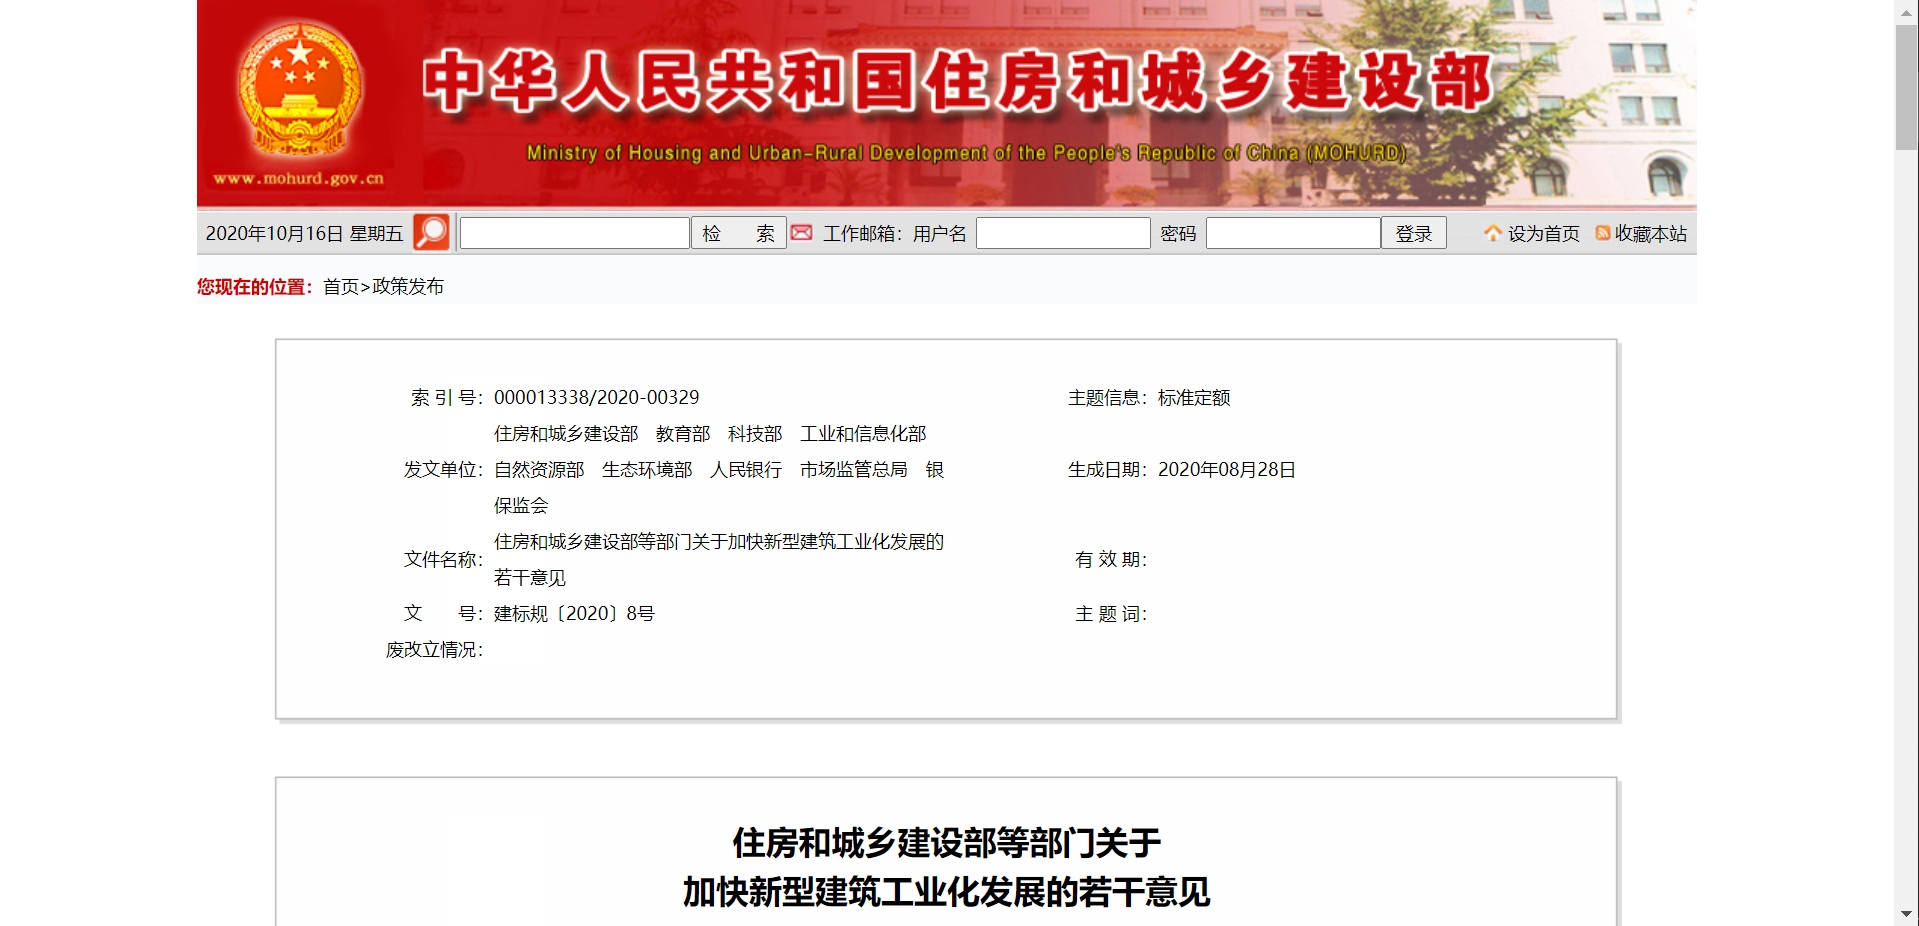The height and width of the screenshot is (926, 1919).
Task: Click the 发文单位 label
Action: (443, 470)
